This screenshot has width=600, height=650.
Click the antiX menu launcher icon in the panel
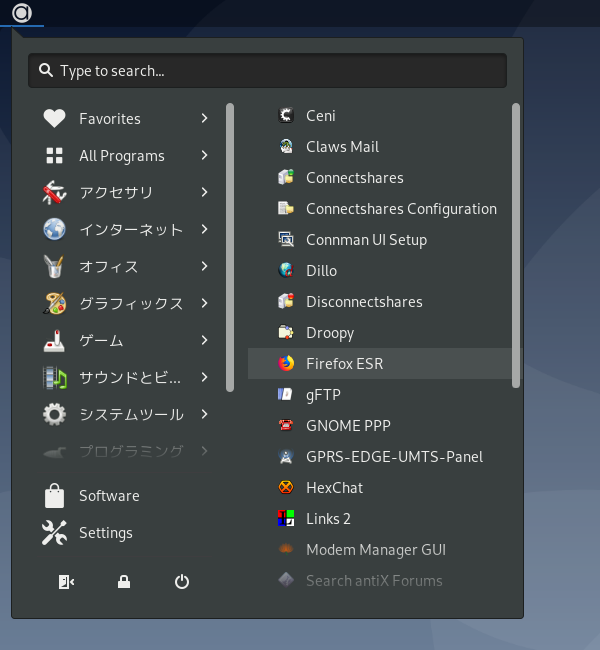22,13
